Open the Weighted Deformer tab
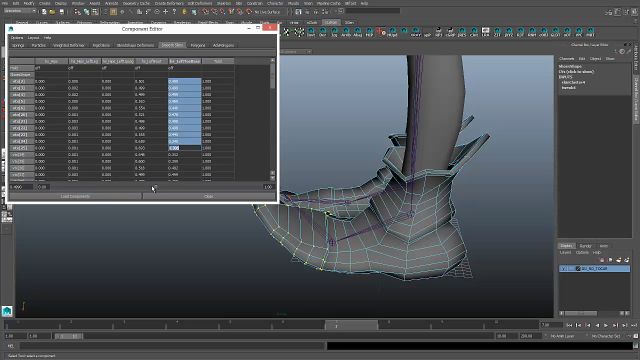This screenshot has height=360, width=640. click(x=69, y=45)
